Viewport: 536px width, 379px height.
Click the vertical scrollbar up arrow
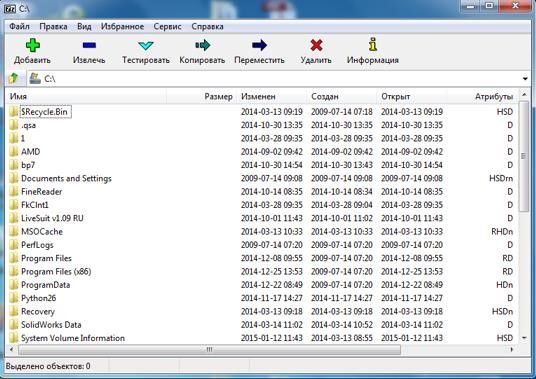pos(524,94)
